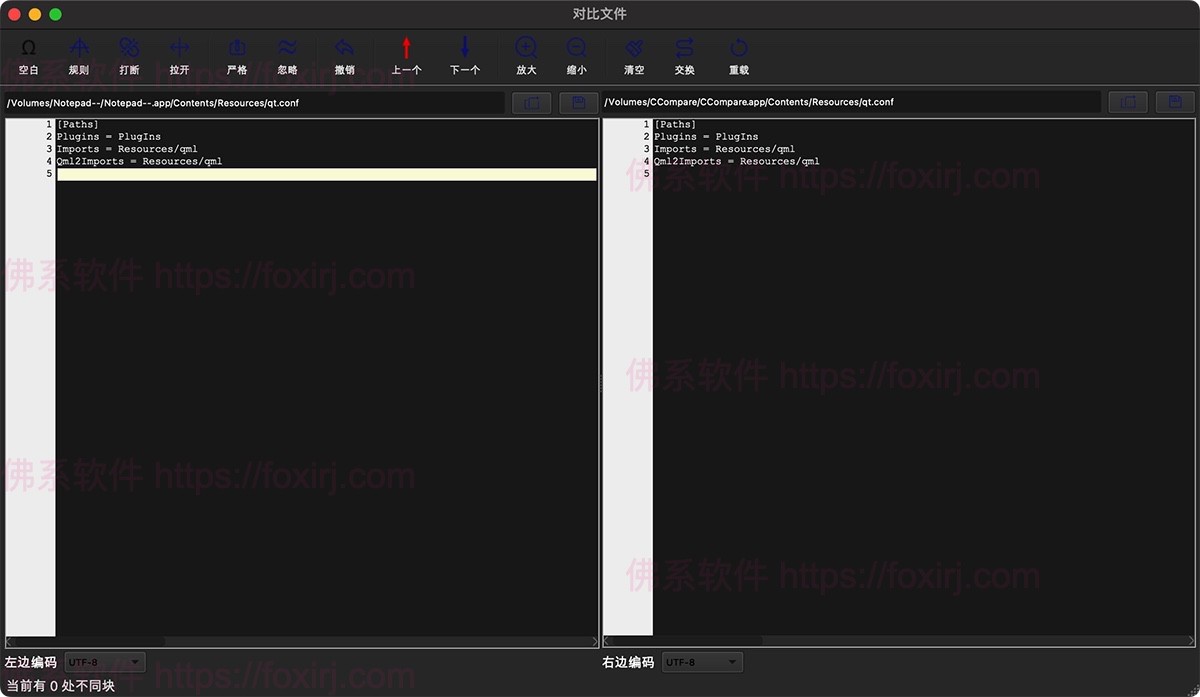Jump to previous difference with 上一个
Image resolution: width=1200 pixels, height=697 pixels.
(x=406, y=50)
